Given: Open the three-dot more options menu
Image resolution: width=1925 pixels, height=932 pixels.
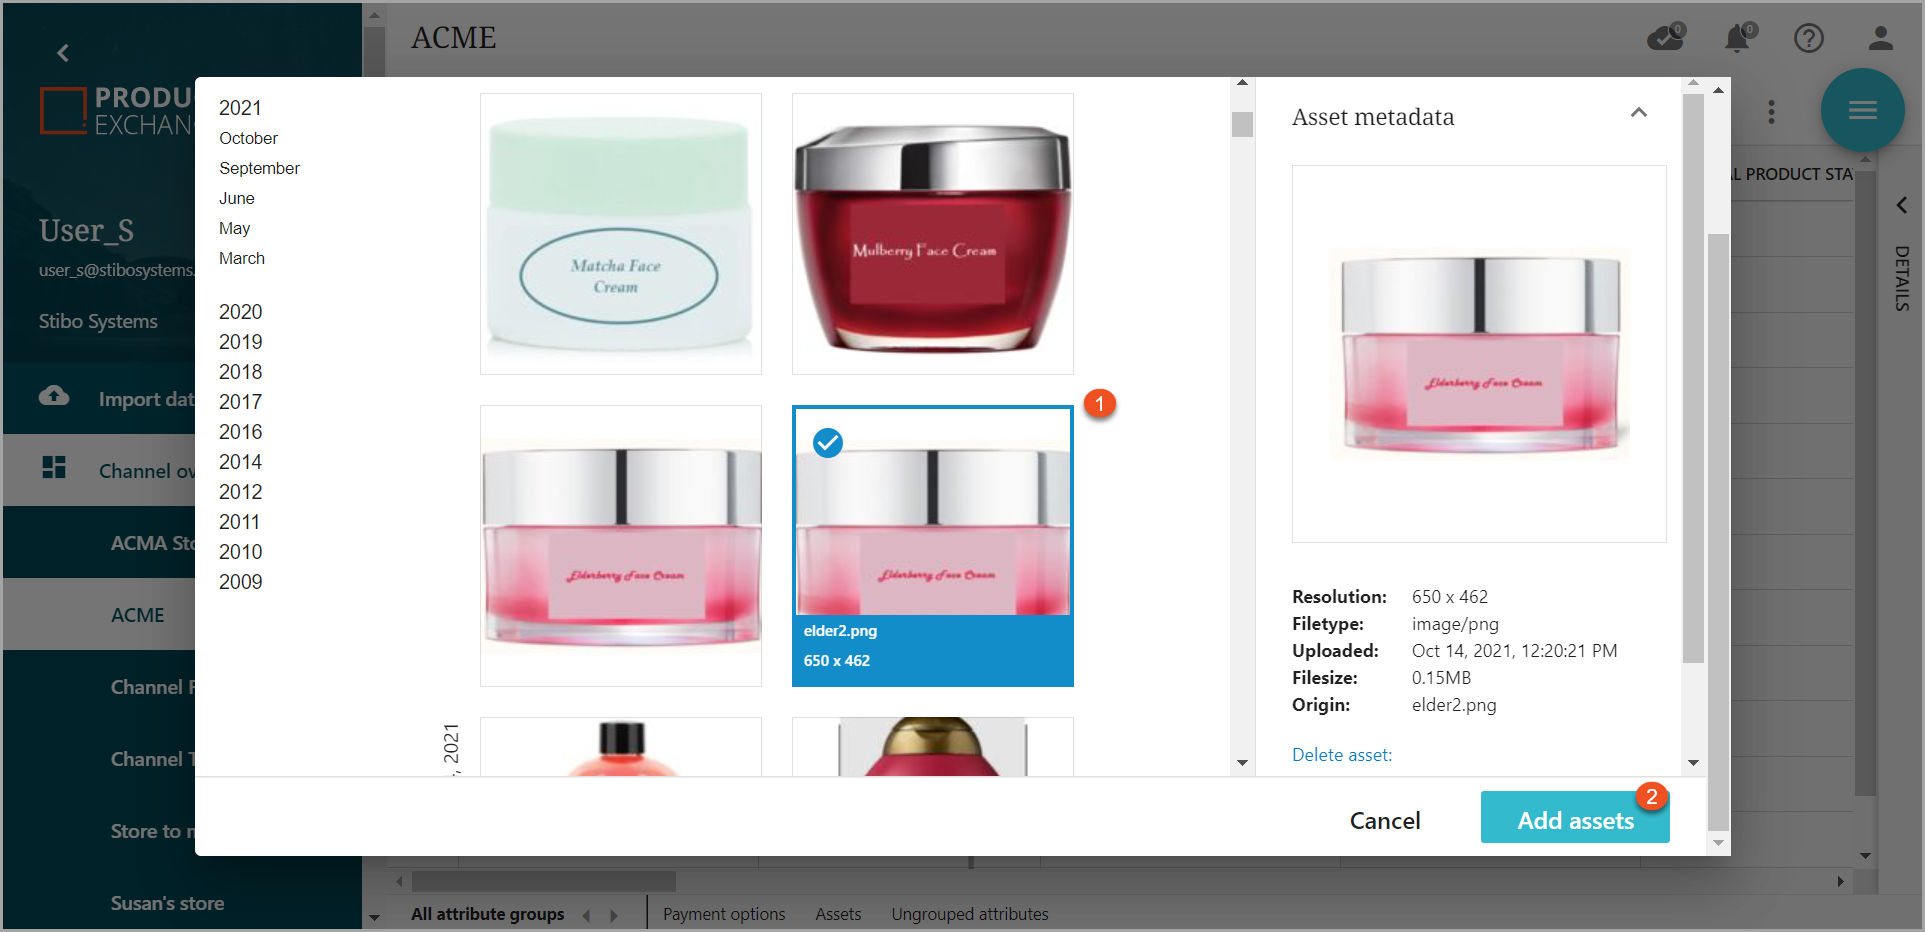Looking at the screenshot, I should click(1771, 112).
